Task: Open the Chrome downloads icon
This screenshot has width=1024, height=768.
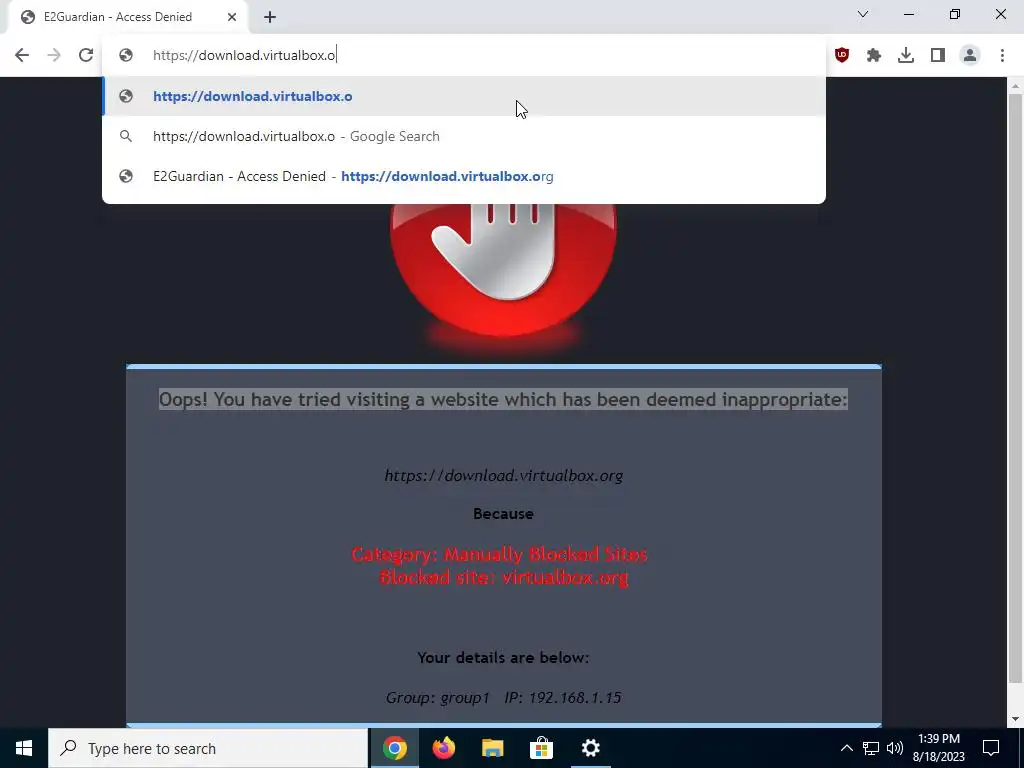Action: (906, 56)
